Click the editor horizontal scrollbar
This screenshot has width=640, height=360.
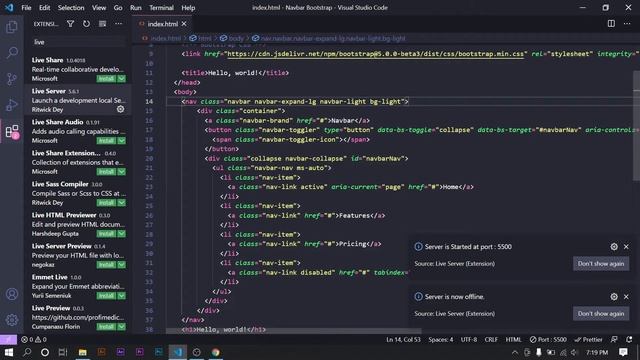pos(293,331)
